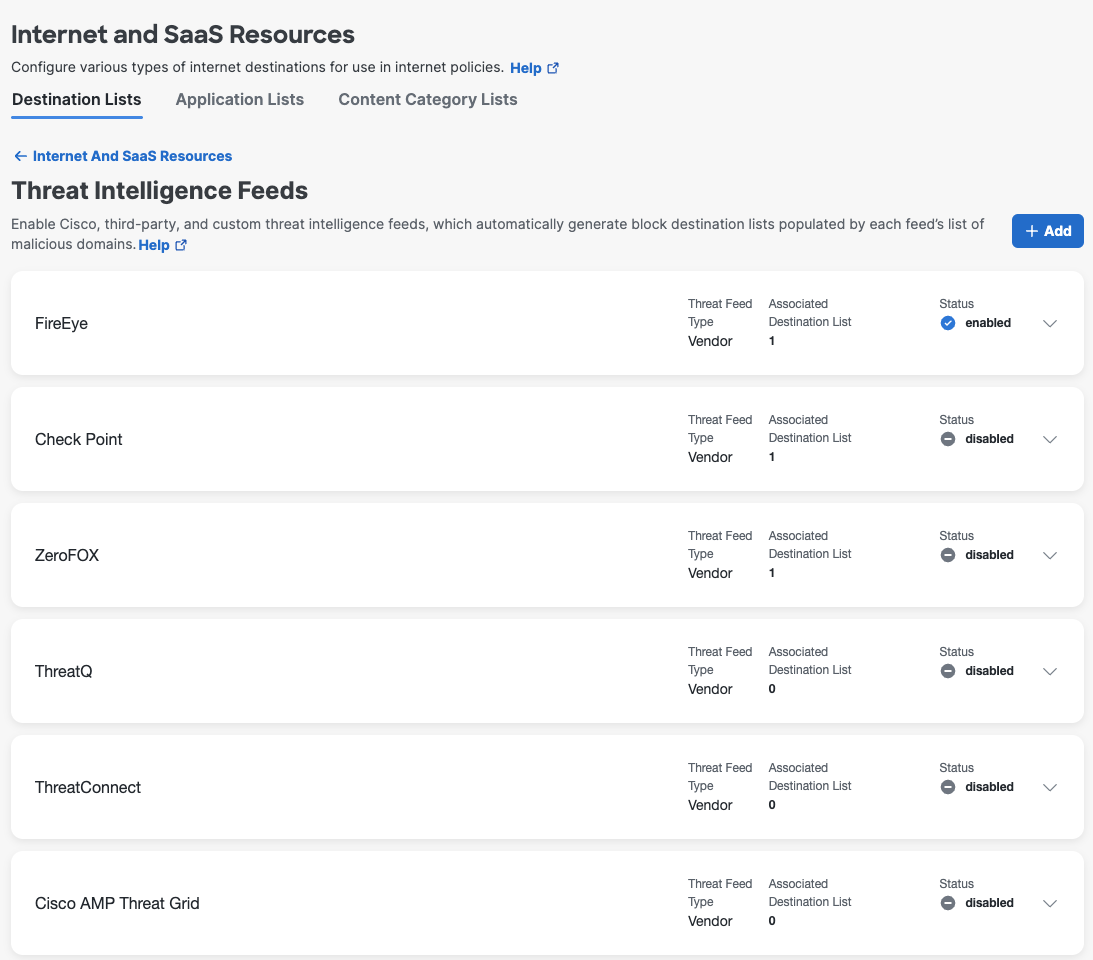Expand the ThreatConnect feed row chevron
The height and width of the screenshot is (960, 1093).
1050,787
